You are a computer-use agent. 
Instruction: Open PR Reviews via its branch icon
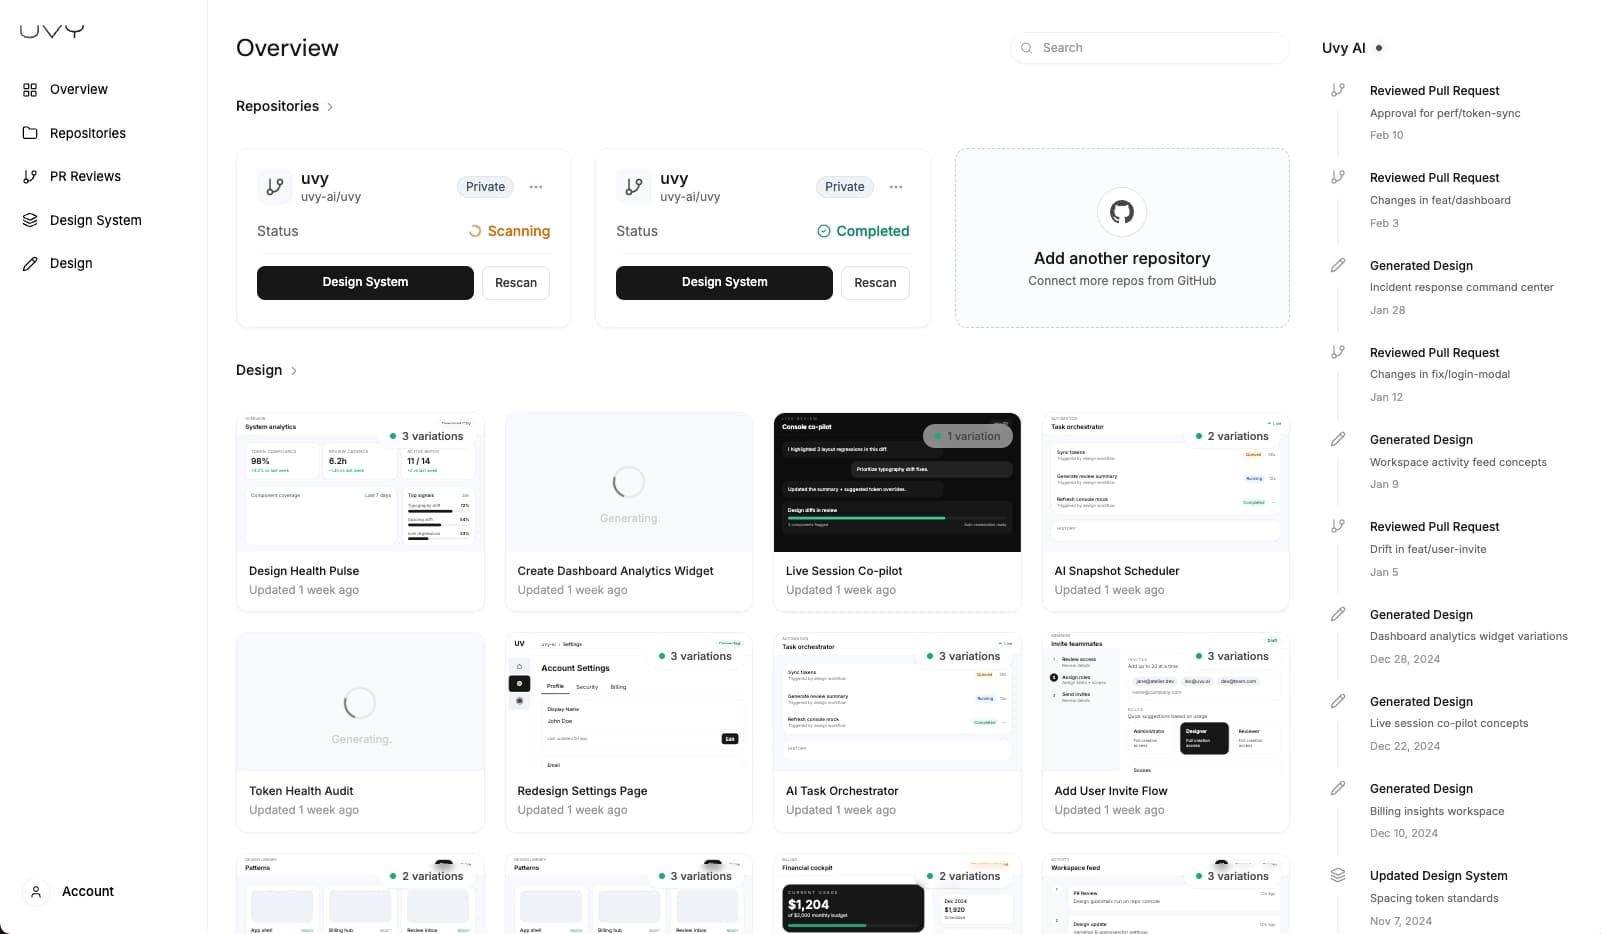(x=30, y=176)
